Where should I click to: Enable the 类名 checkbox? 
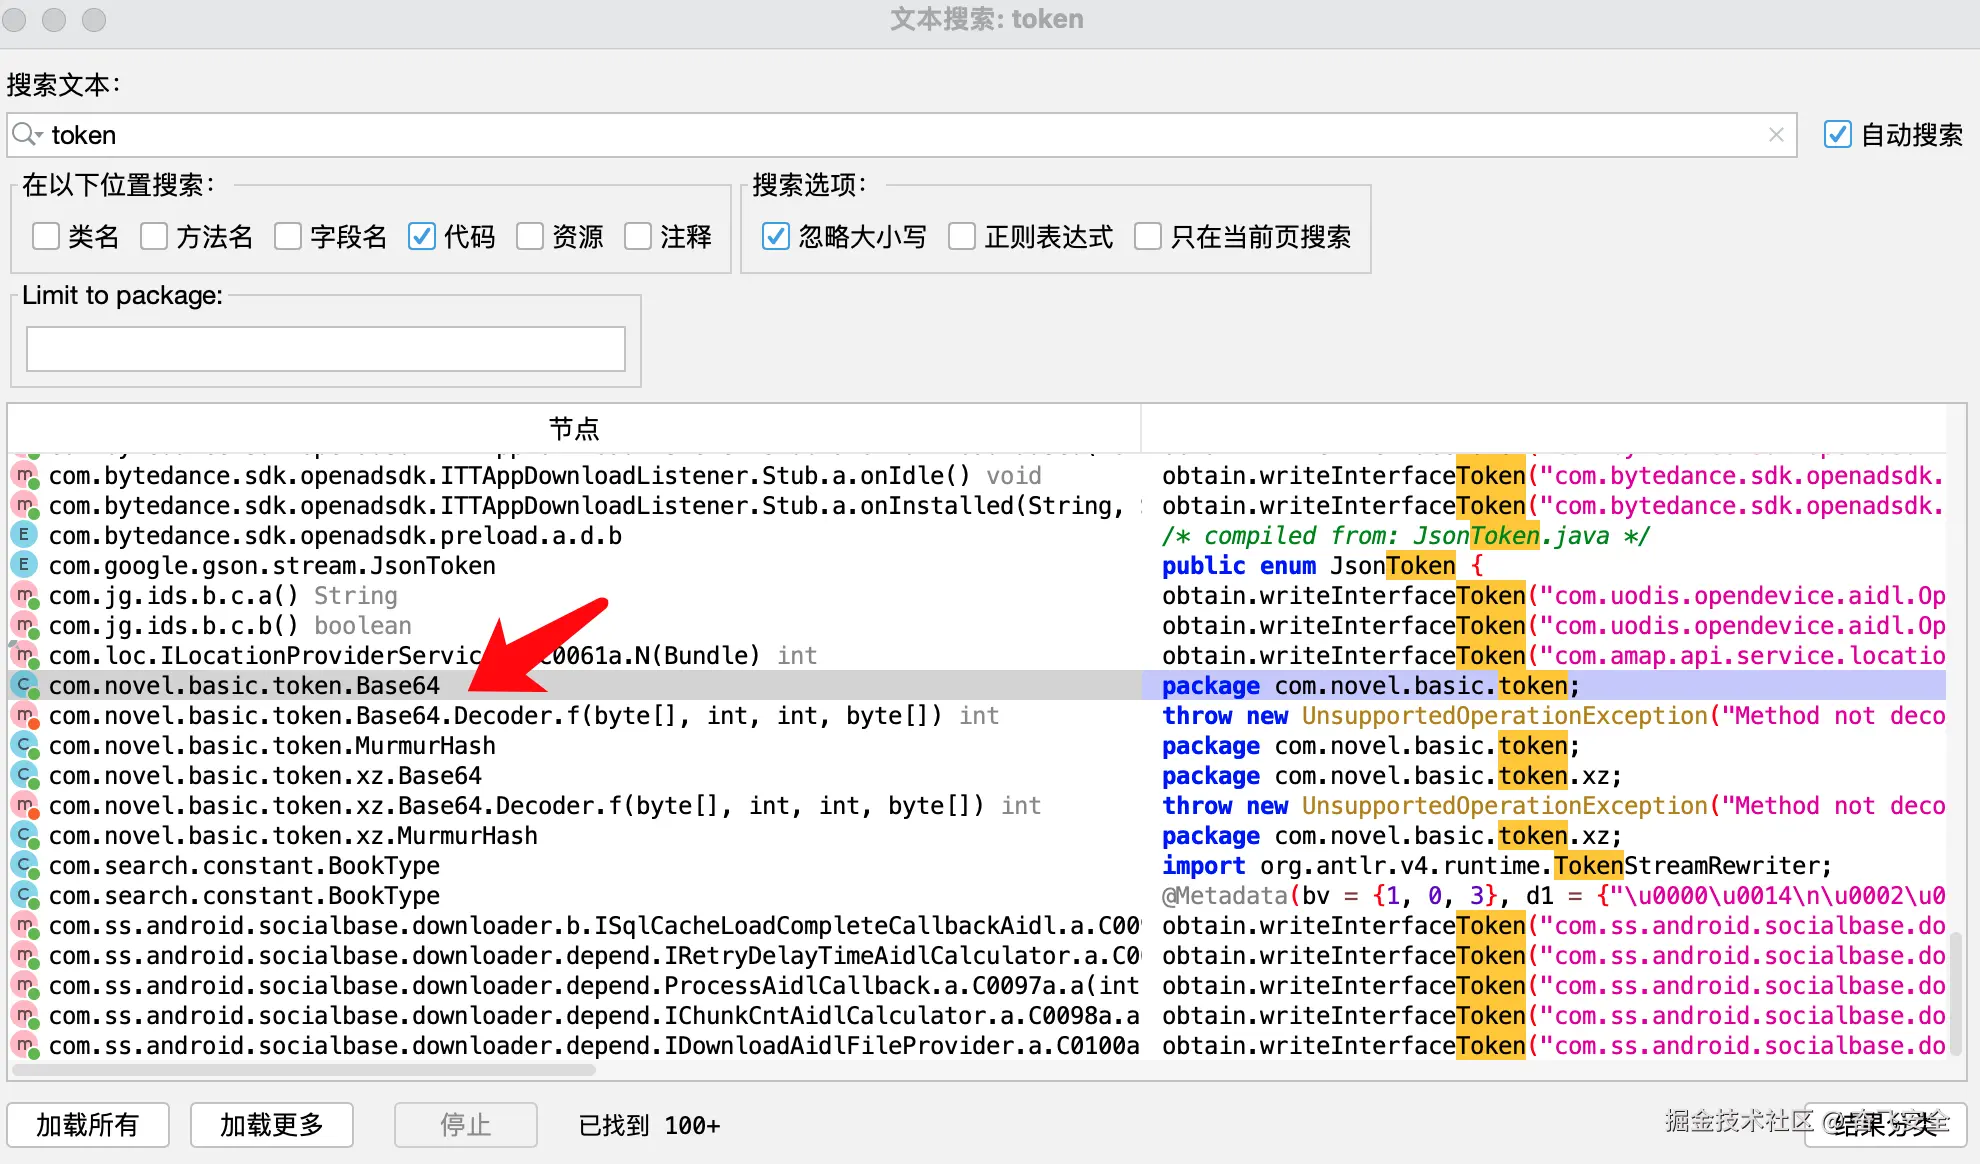(x=46, y=236)
